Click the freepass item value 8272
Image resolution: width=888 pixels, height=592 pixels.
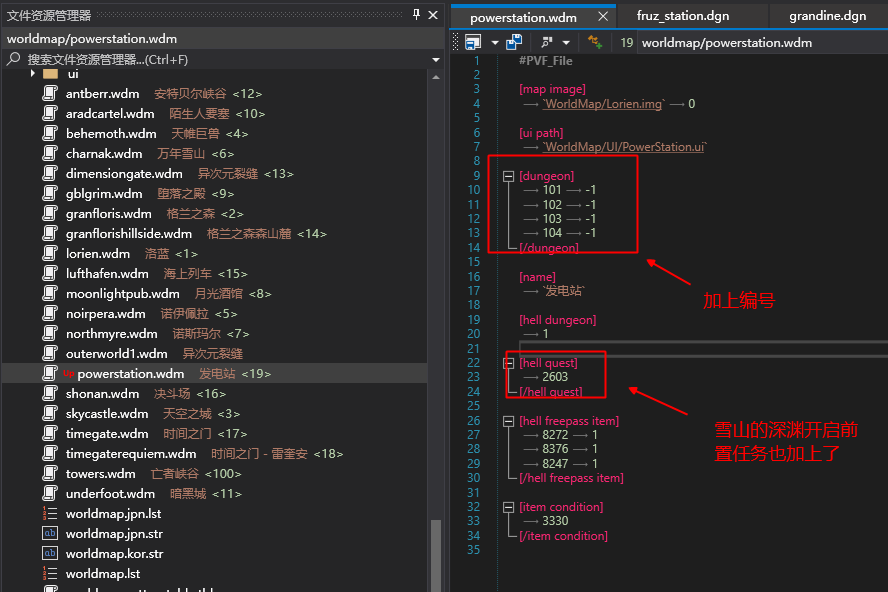point(555,435)
